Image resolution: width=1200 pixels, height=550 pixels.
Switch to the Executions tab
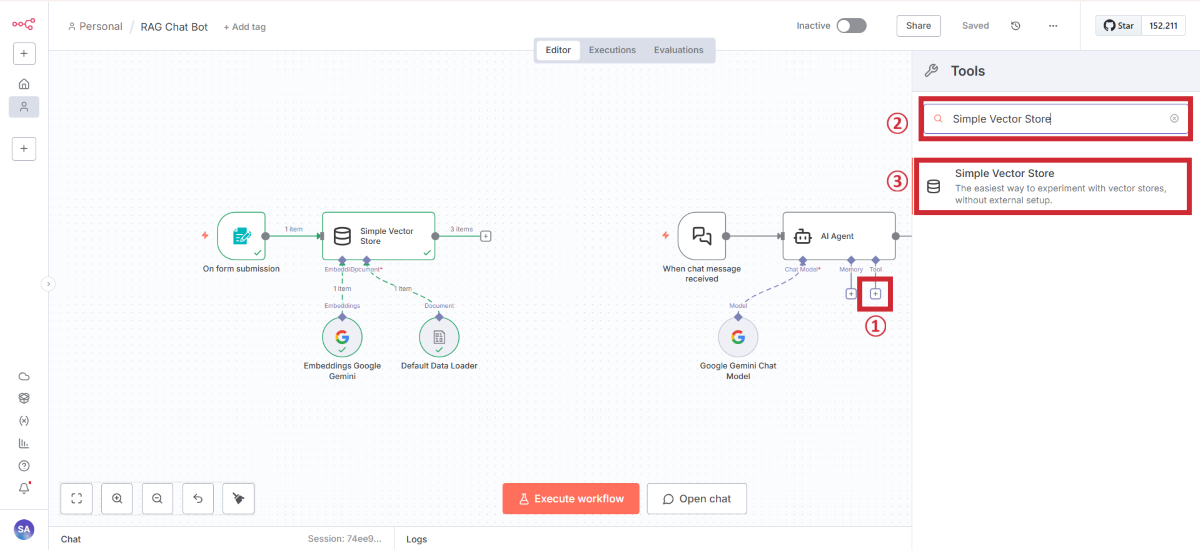(x=611, y=50)
